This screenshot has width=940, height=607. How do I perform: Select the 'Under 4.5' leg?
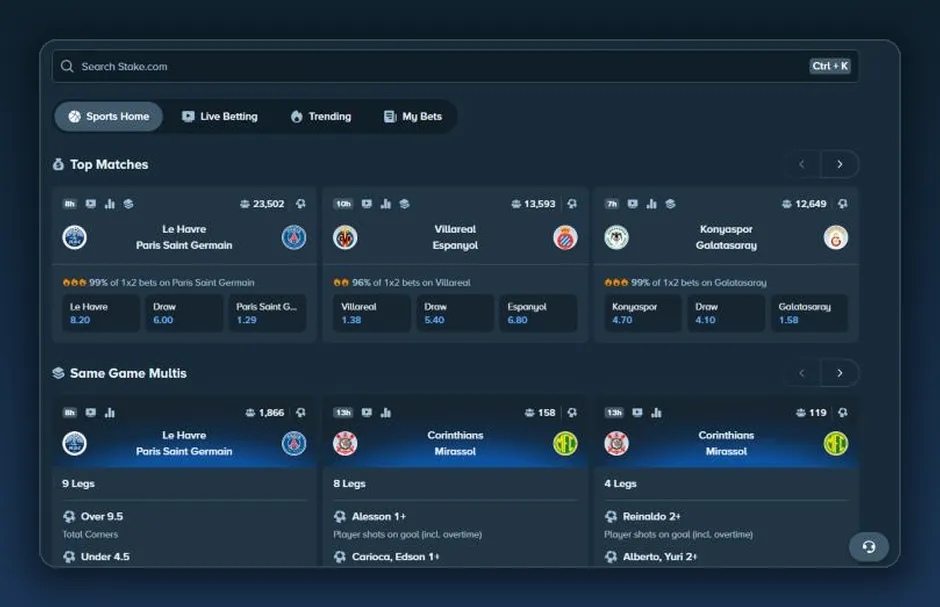tap(105, 556)
